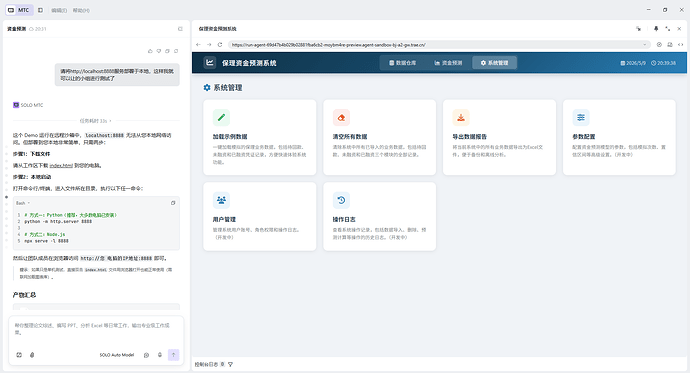Click the date 2026/5/9 in header
This screenshot has width=690, height=373.
pos(633,63)
